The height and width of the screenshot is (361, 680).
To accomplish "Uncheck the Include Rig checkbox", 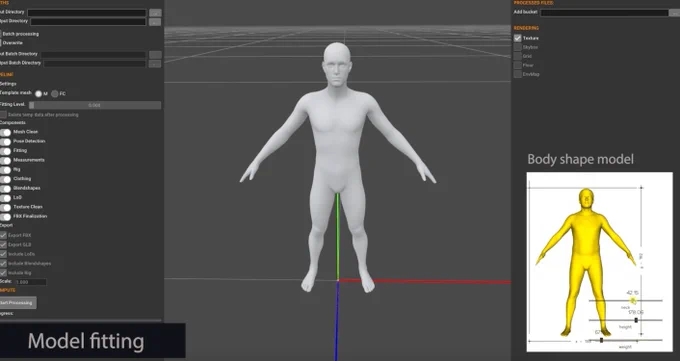I will pos(3,273).
